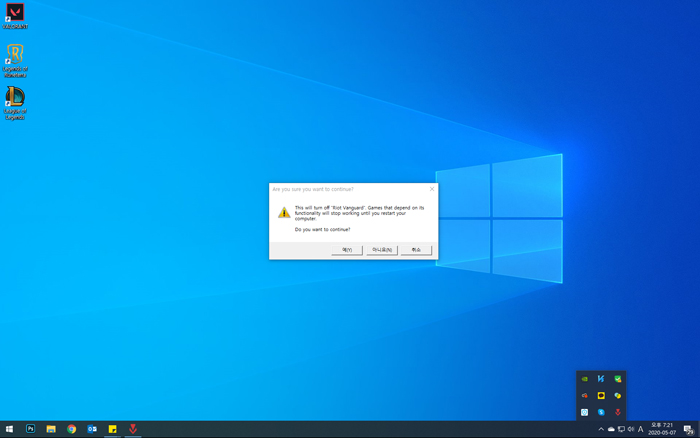Click the KakaoTalk yellow tray icon

[601, 396]
